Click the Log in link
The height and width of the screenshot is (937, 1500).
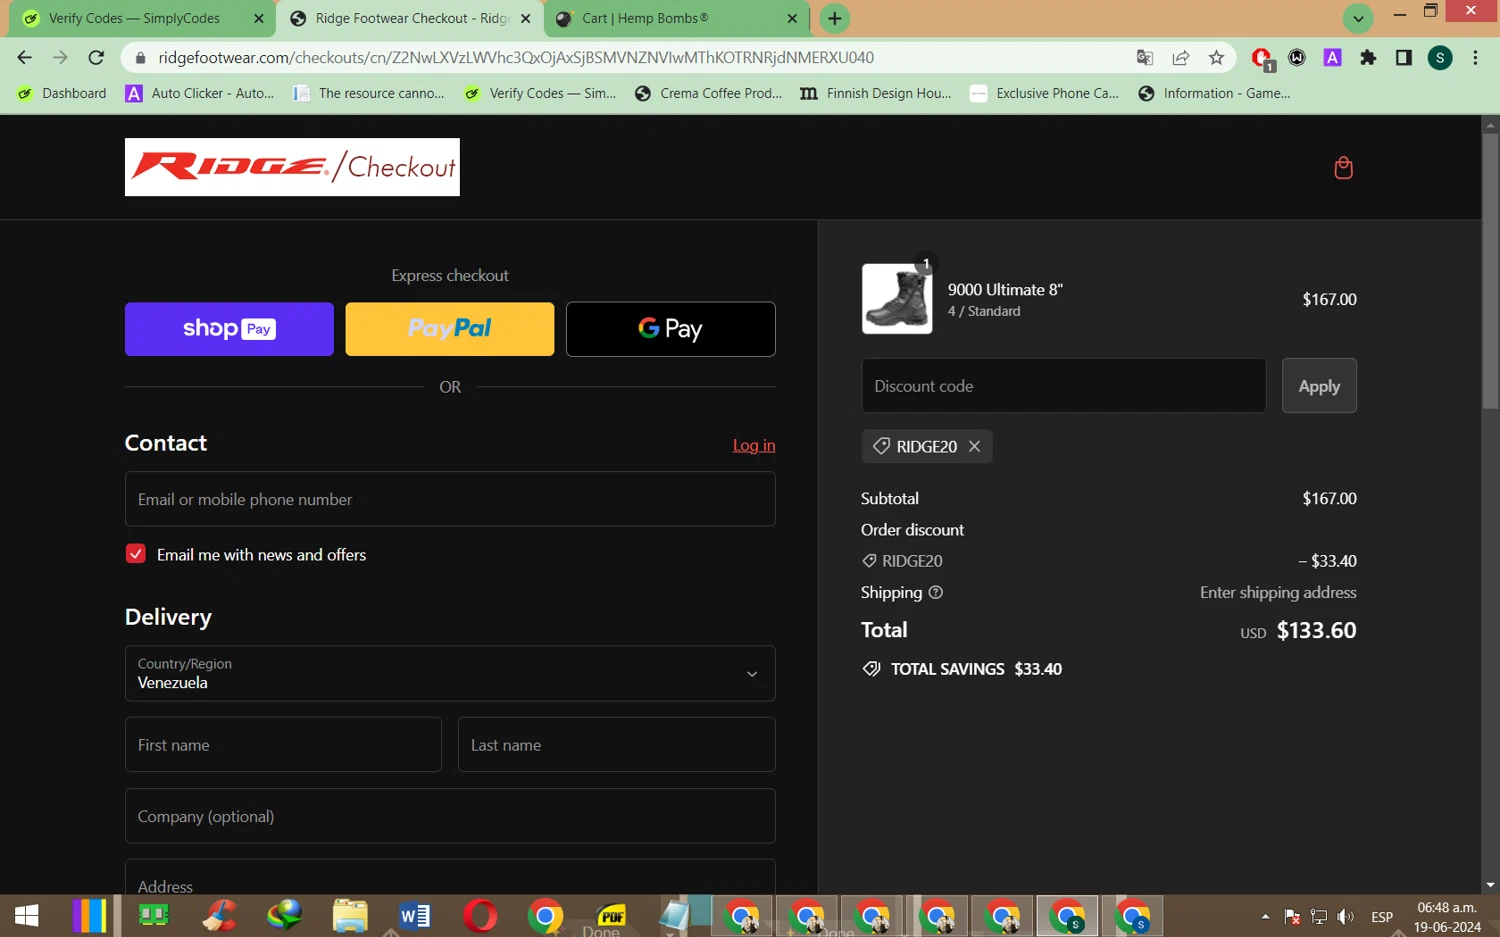(x=754, y=445)
